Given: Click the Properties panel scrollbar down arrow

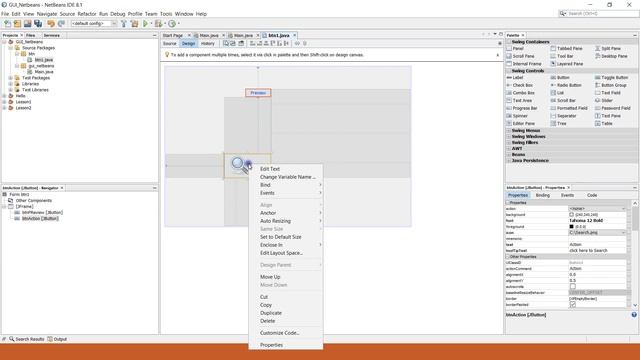Looking at the screenshot, I should [x=635, y=305].
